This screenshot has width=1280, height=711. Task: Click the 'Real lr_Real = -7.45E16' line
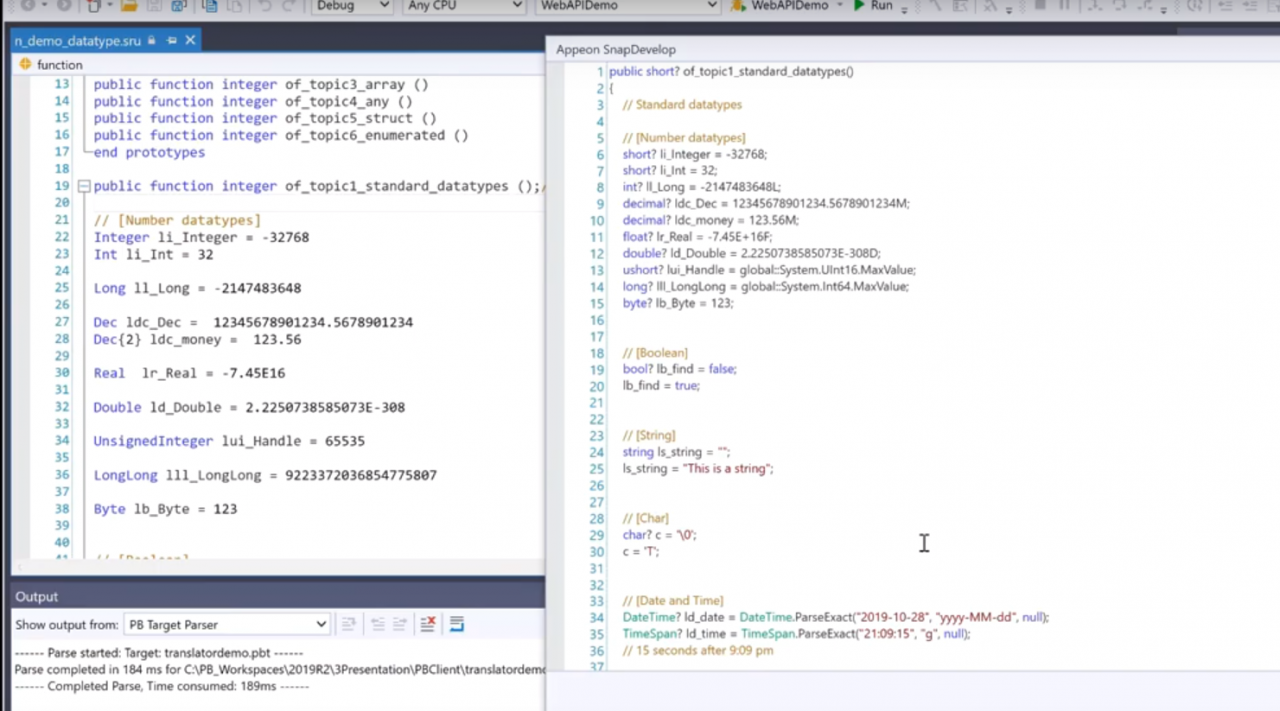[x=189, y=373]
